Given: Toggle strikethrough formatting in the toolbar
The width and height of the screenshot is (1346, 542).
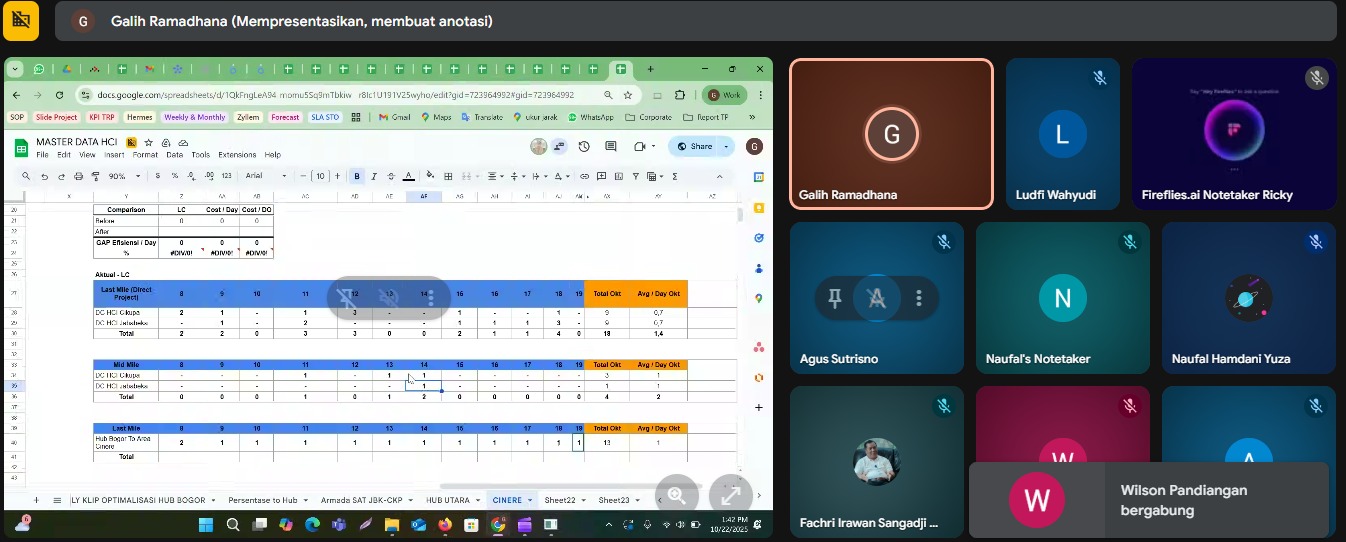Looking at the screenshot, I should pyautogui.click(x=390, y=176).
